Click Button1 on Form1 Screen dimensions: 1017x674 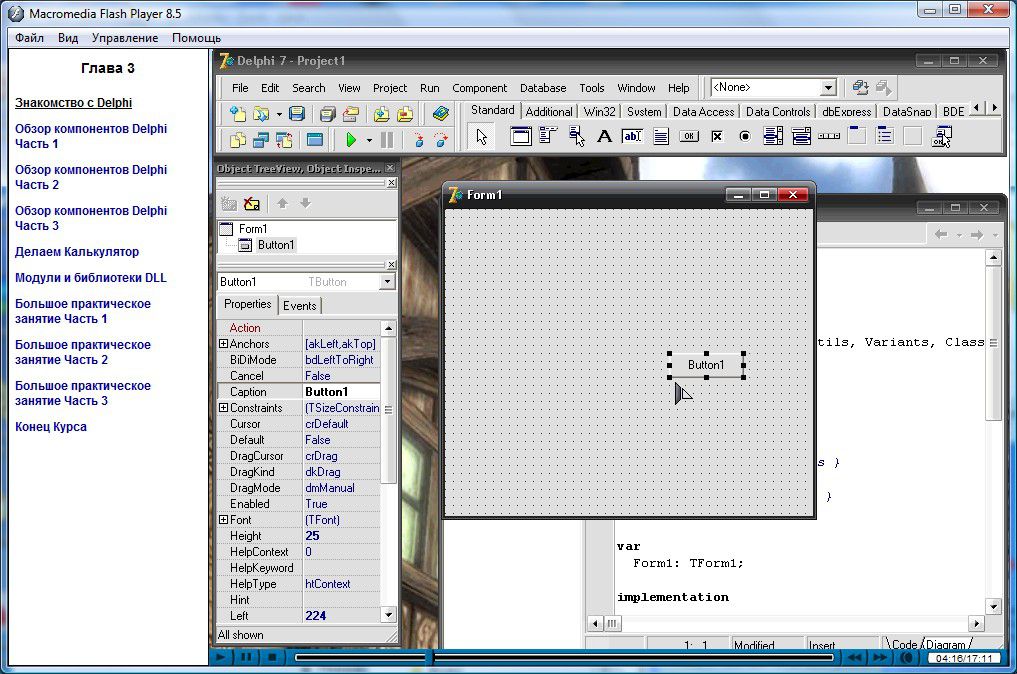coord(706,365)
